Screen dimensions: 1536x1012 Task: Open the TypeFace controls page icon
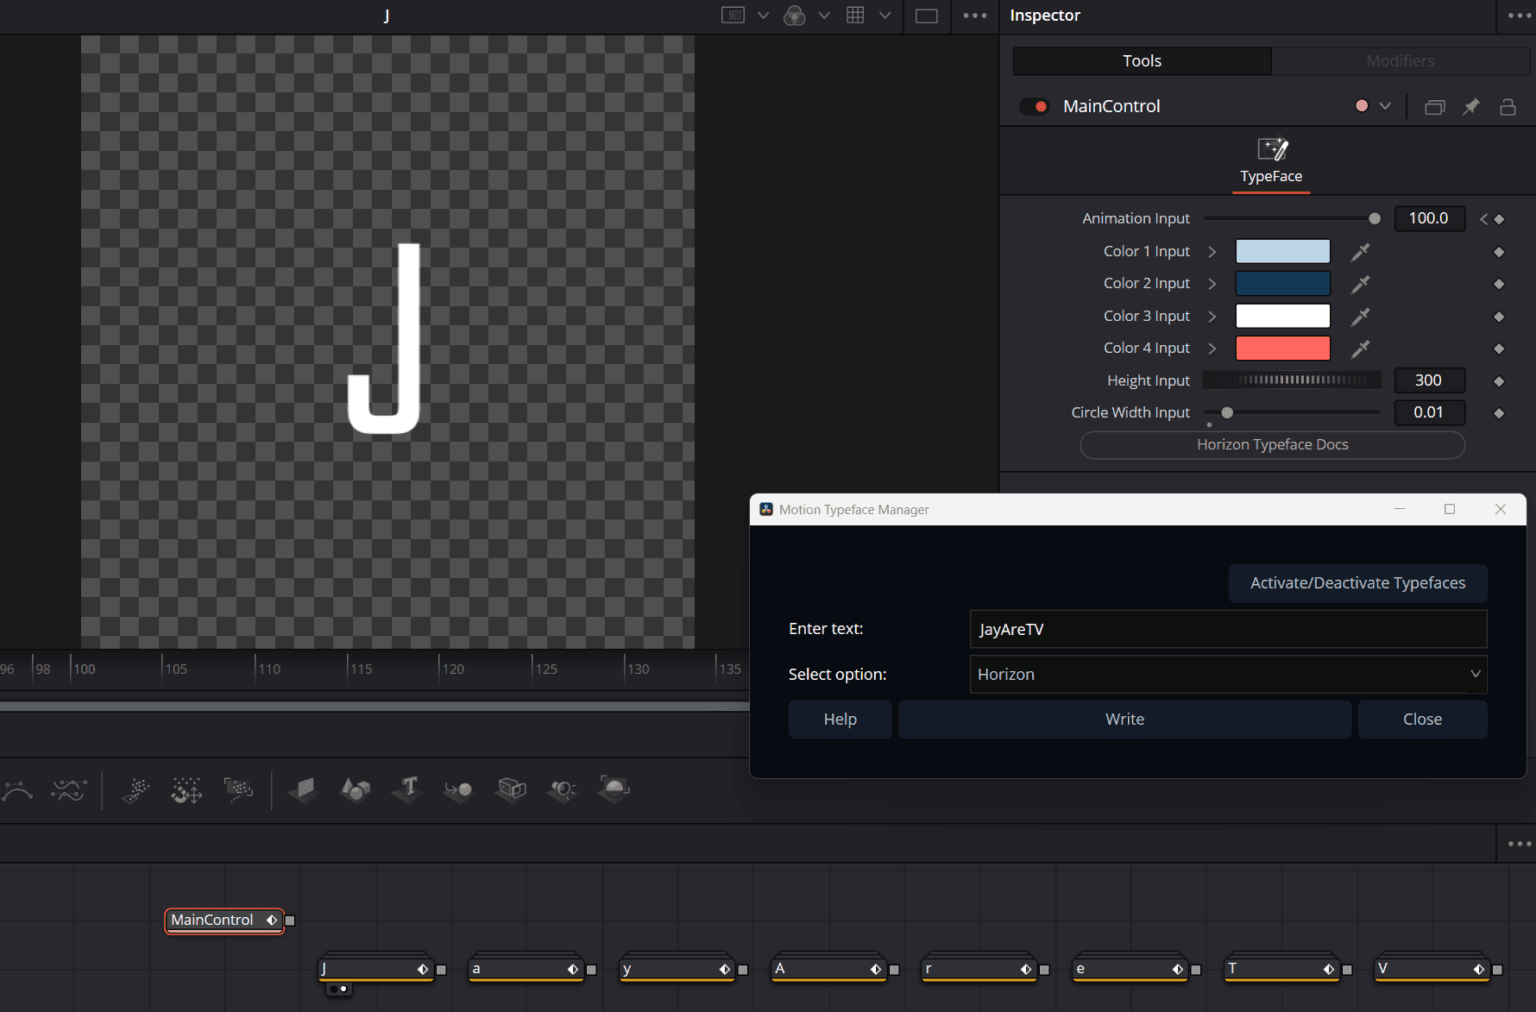(x=1272, y=150)
